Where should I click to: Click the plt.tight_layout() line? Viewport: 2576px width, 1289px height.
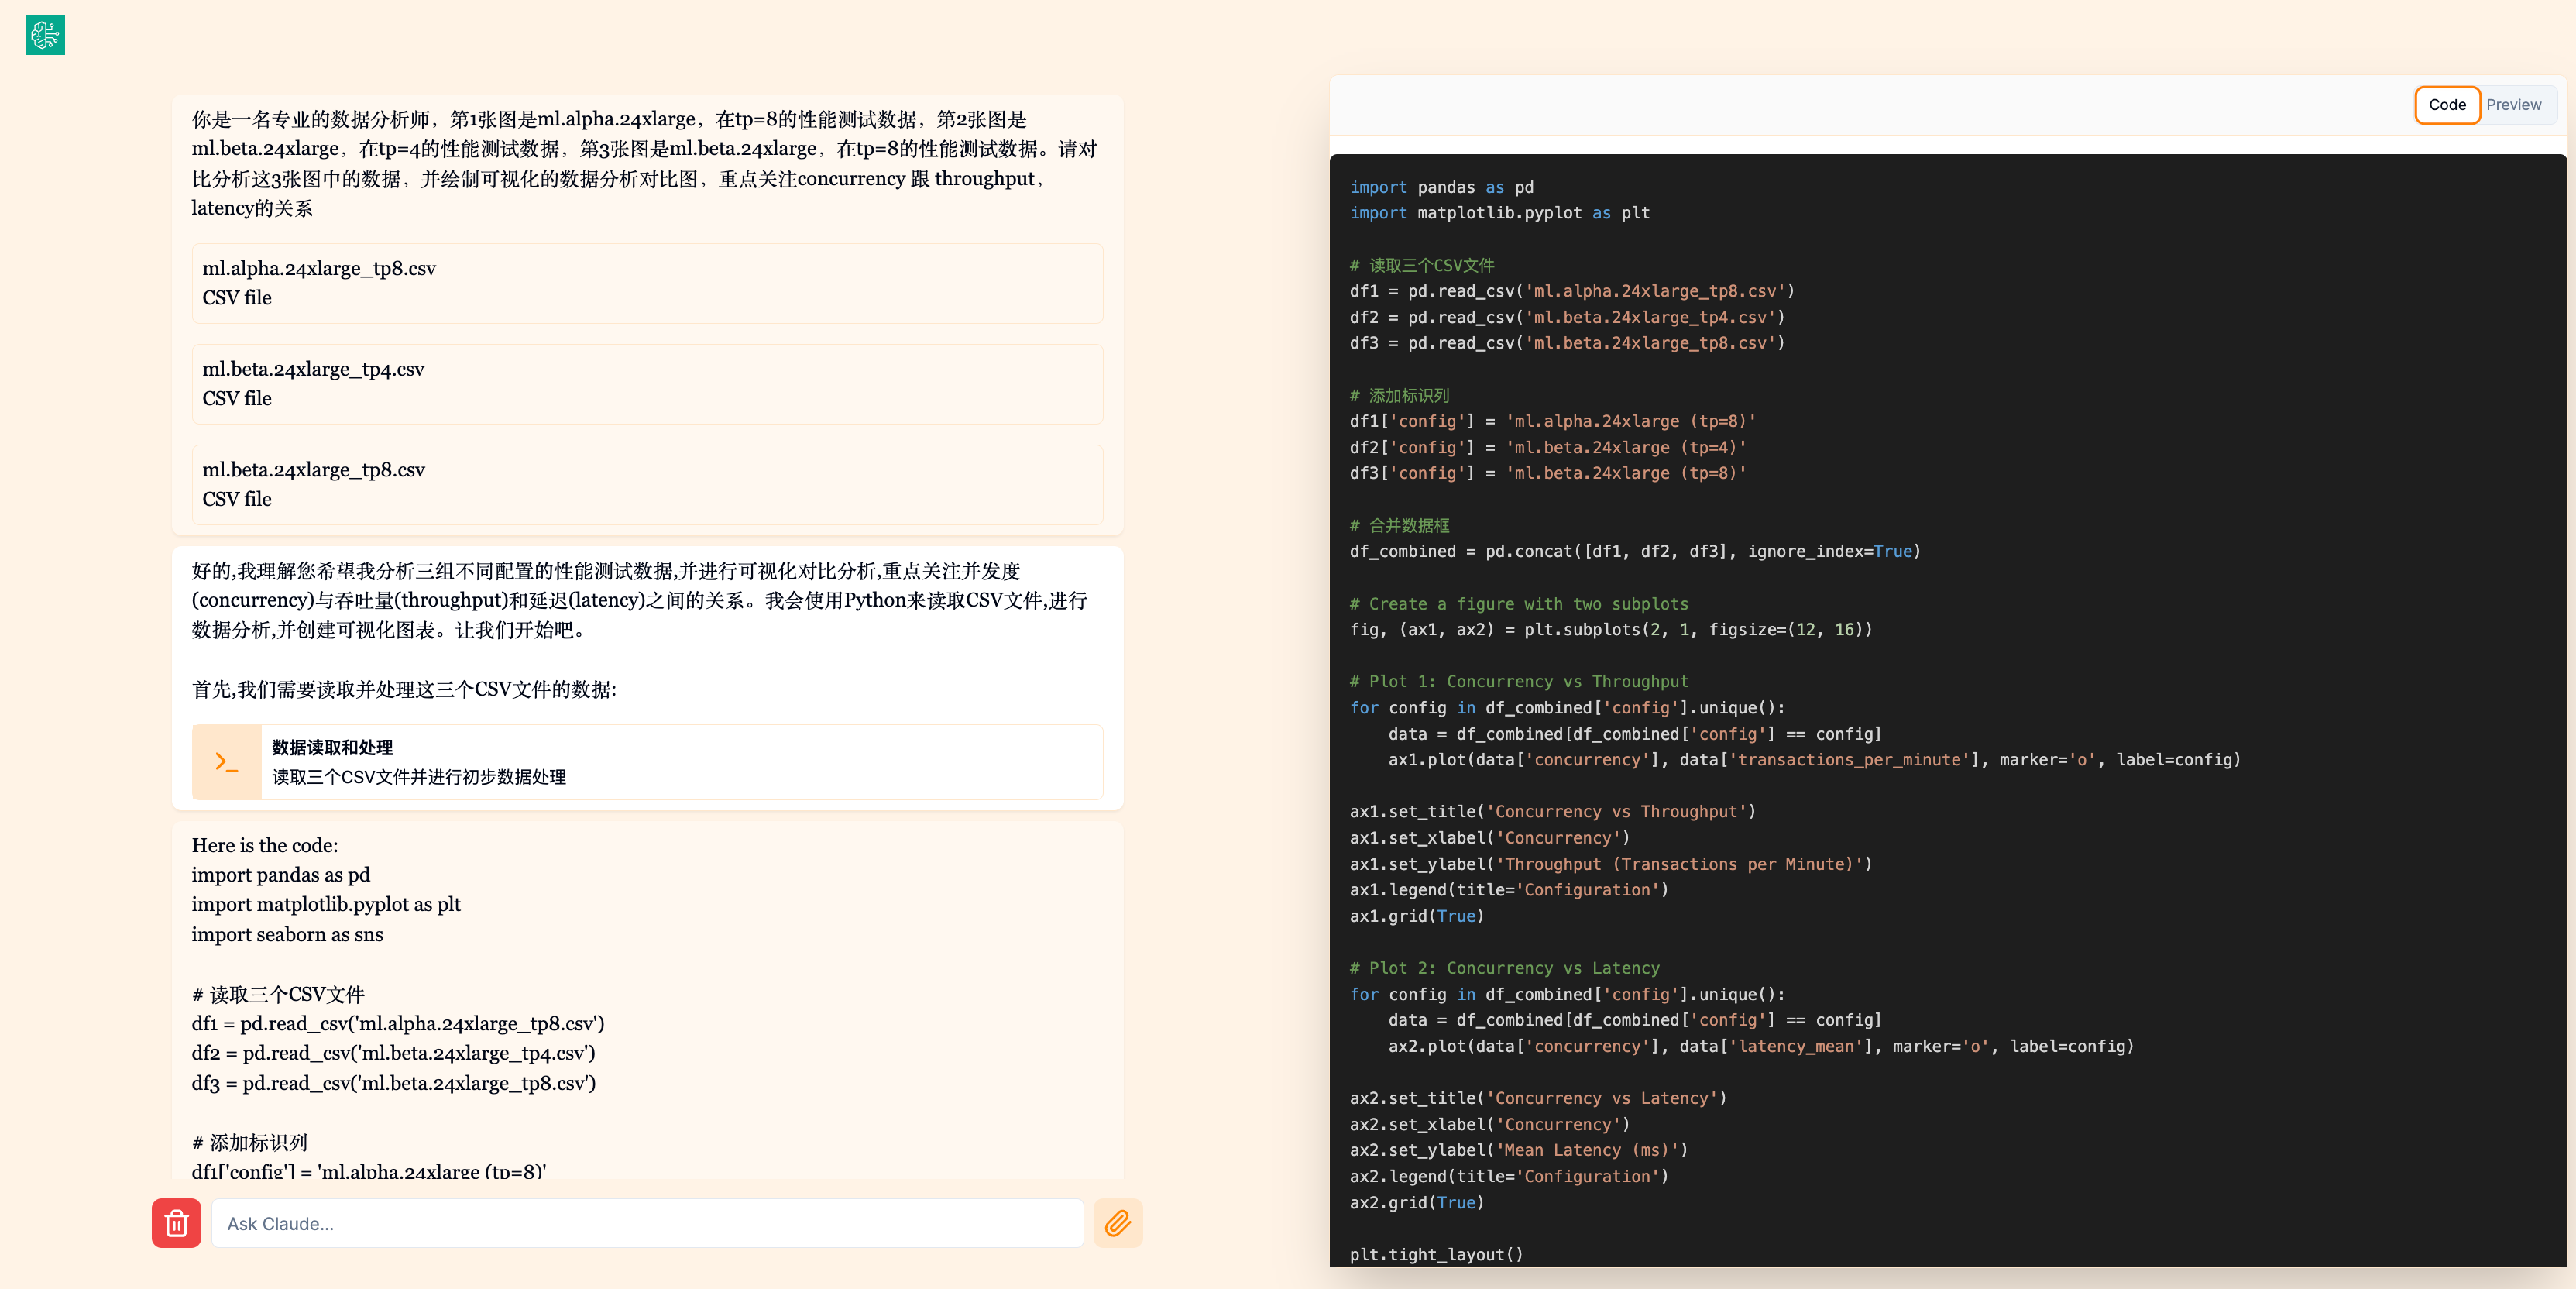[1436, 1254]
